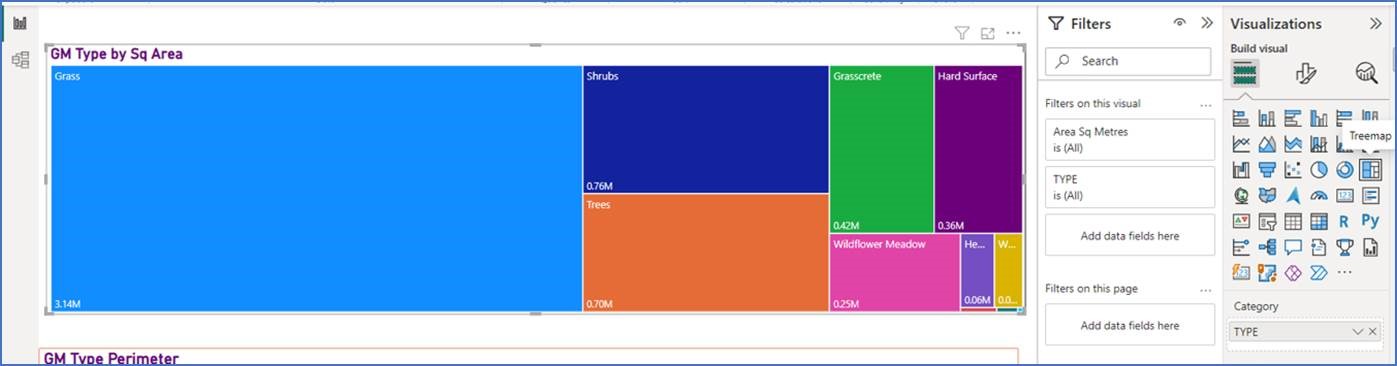Screen dimensions: 1397x366
Task: Open options ellipsis for Filters on this visual
Action: click(1205, 104)
